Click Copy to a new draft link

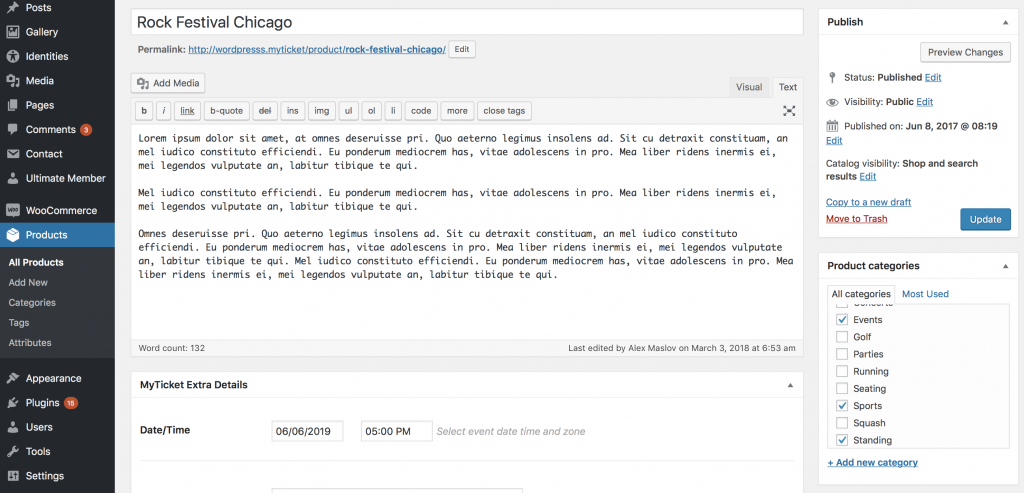pos(869,202)
